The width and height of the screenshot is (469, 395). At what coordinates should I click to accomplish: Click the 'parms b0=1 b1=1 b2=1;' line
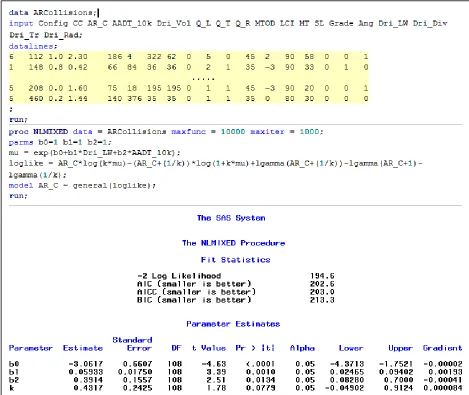pos(60,142)
